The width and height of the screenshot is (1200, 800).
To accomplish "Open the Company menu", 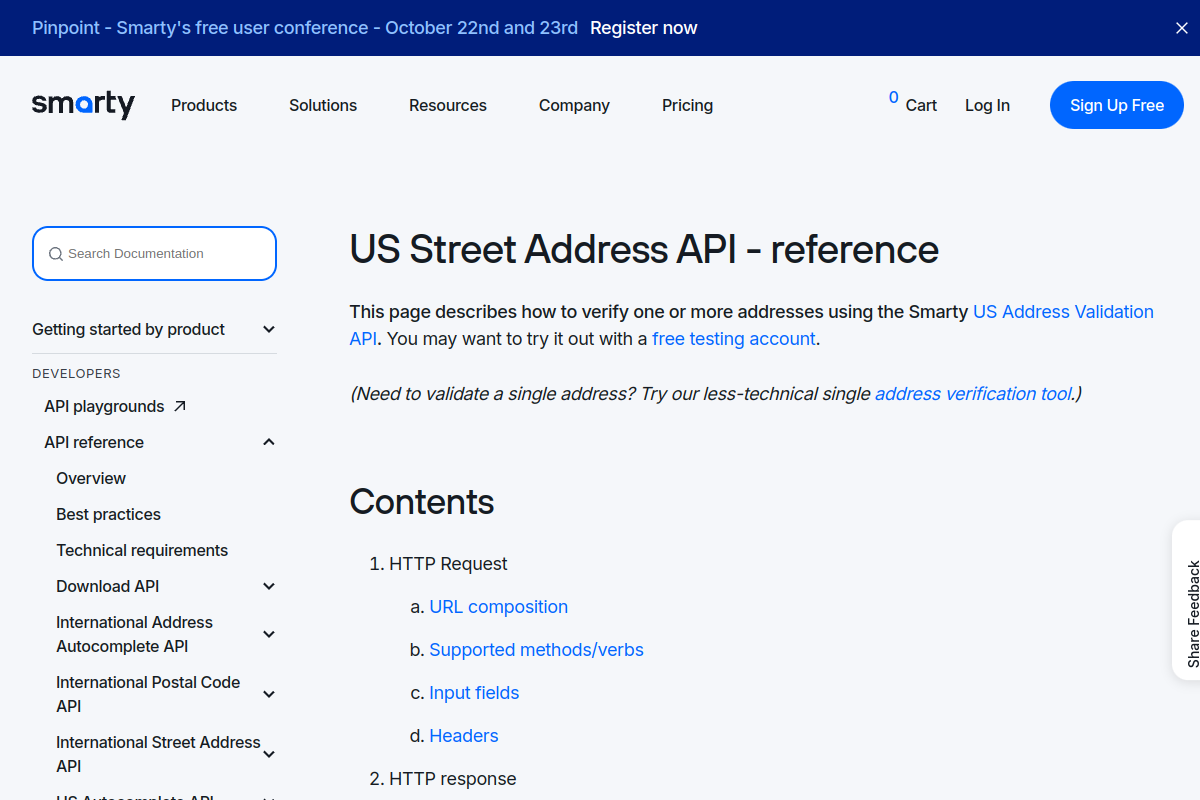I will click(x=574, y=105).
